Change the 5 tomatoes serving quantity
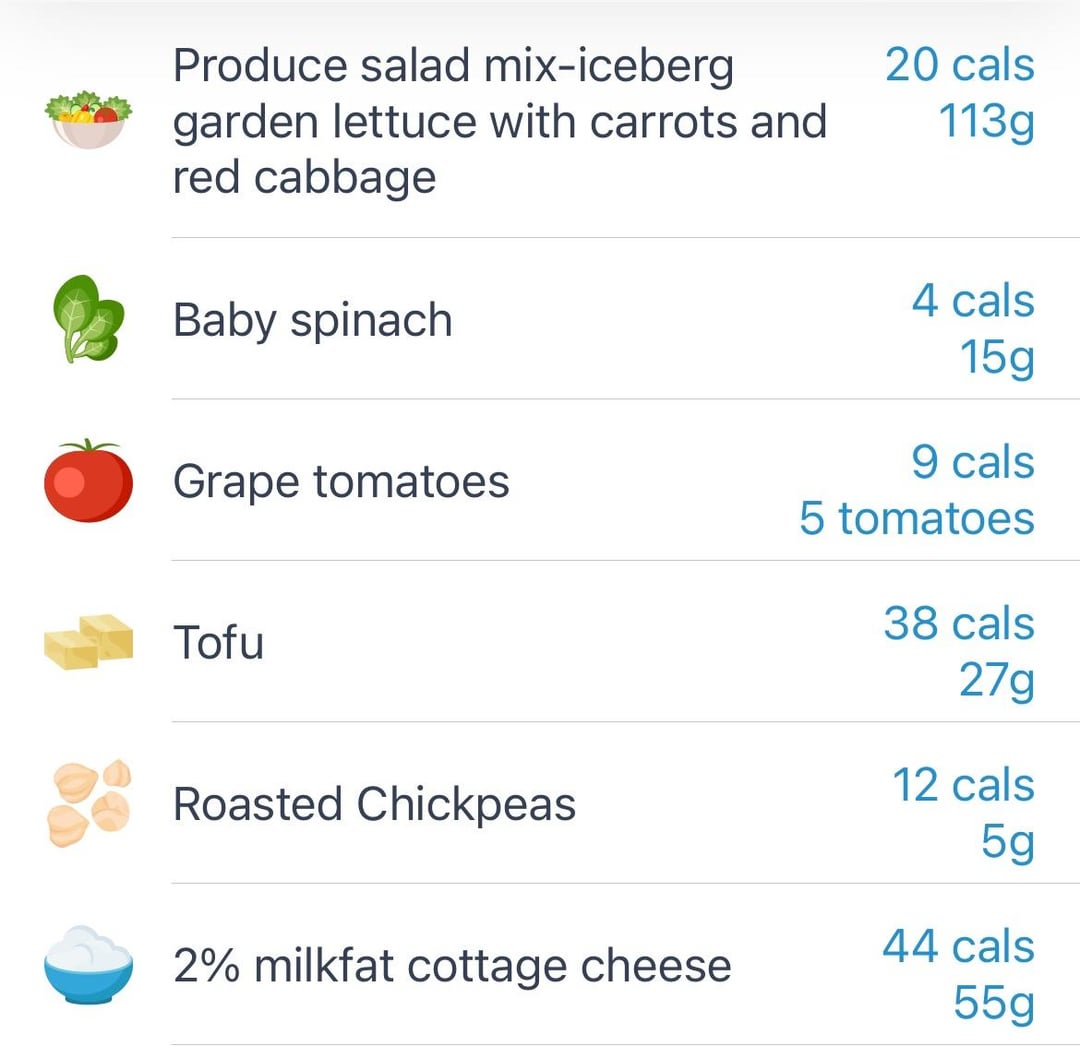The height and width of the screenshot is (1046, 1080). click(x=917, y=519)
